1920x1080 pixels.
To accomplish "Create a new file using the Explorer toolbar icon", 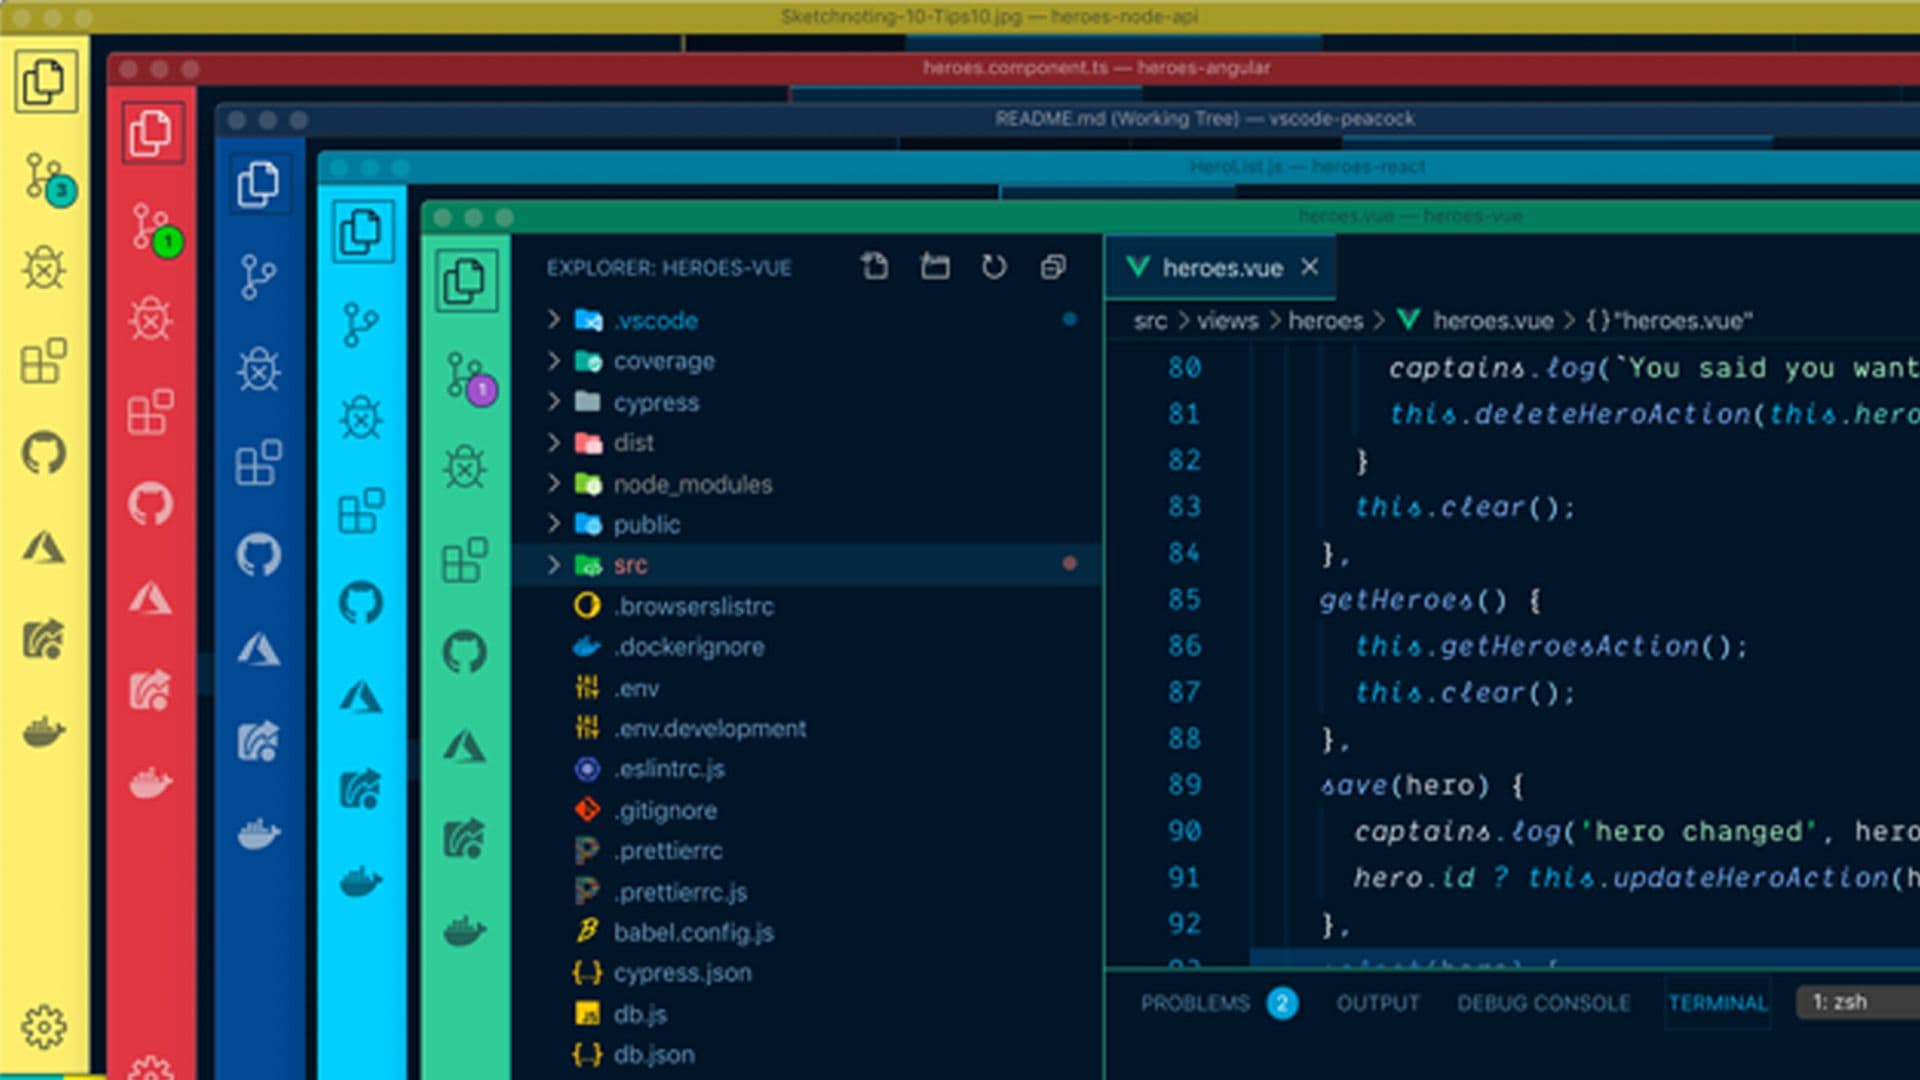I will (875, 266).
